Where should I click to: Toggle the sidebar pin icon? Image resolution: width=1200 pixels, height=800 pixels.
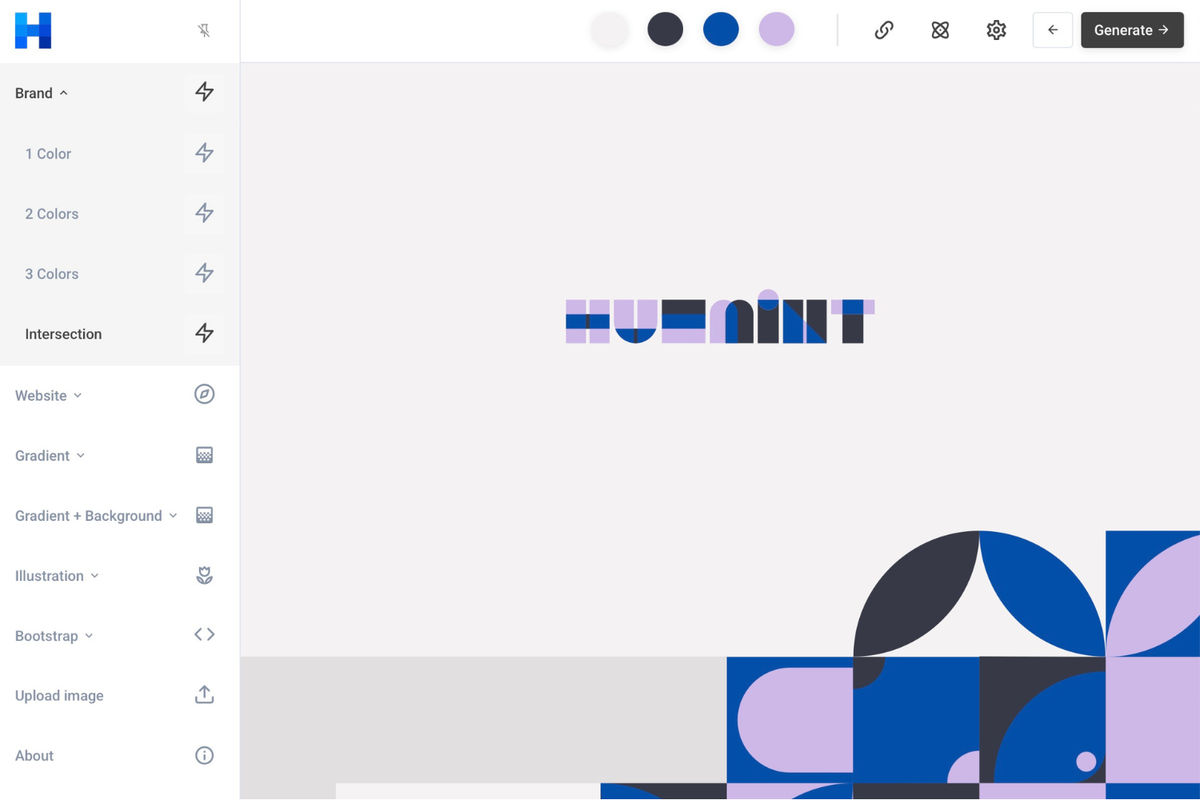204,31
